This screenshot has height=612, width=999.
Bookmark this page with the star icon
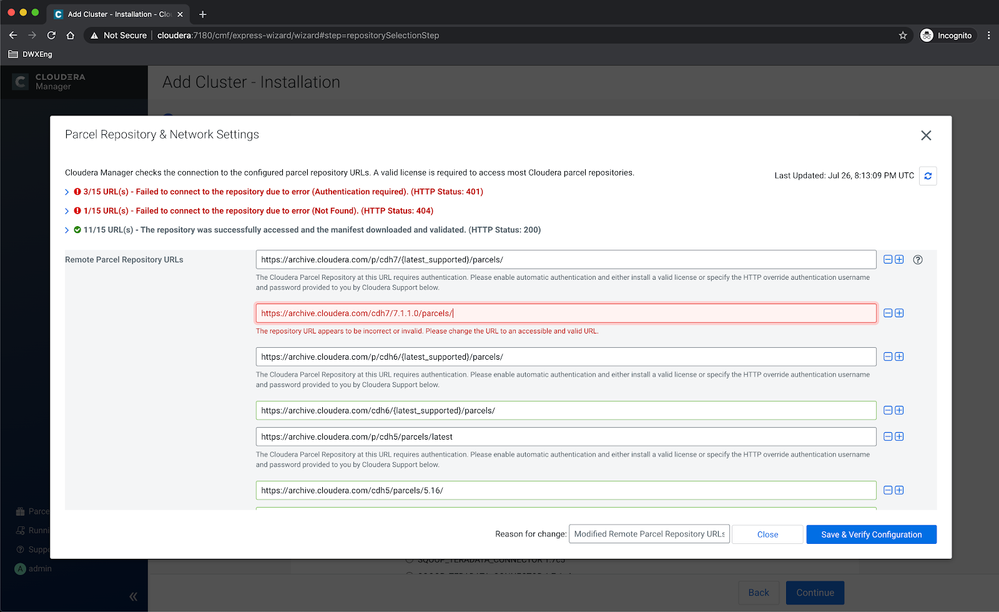[903, 36]
